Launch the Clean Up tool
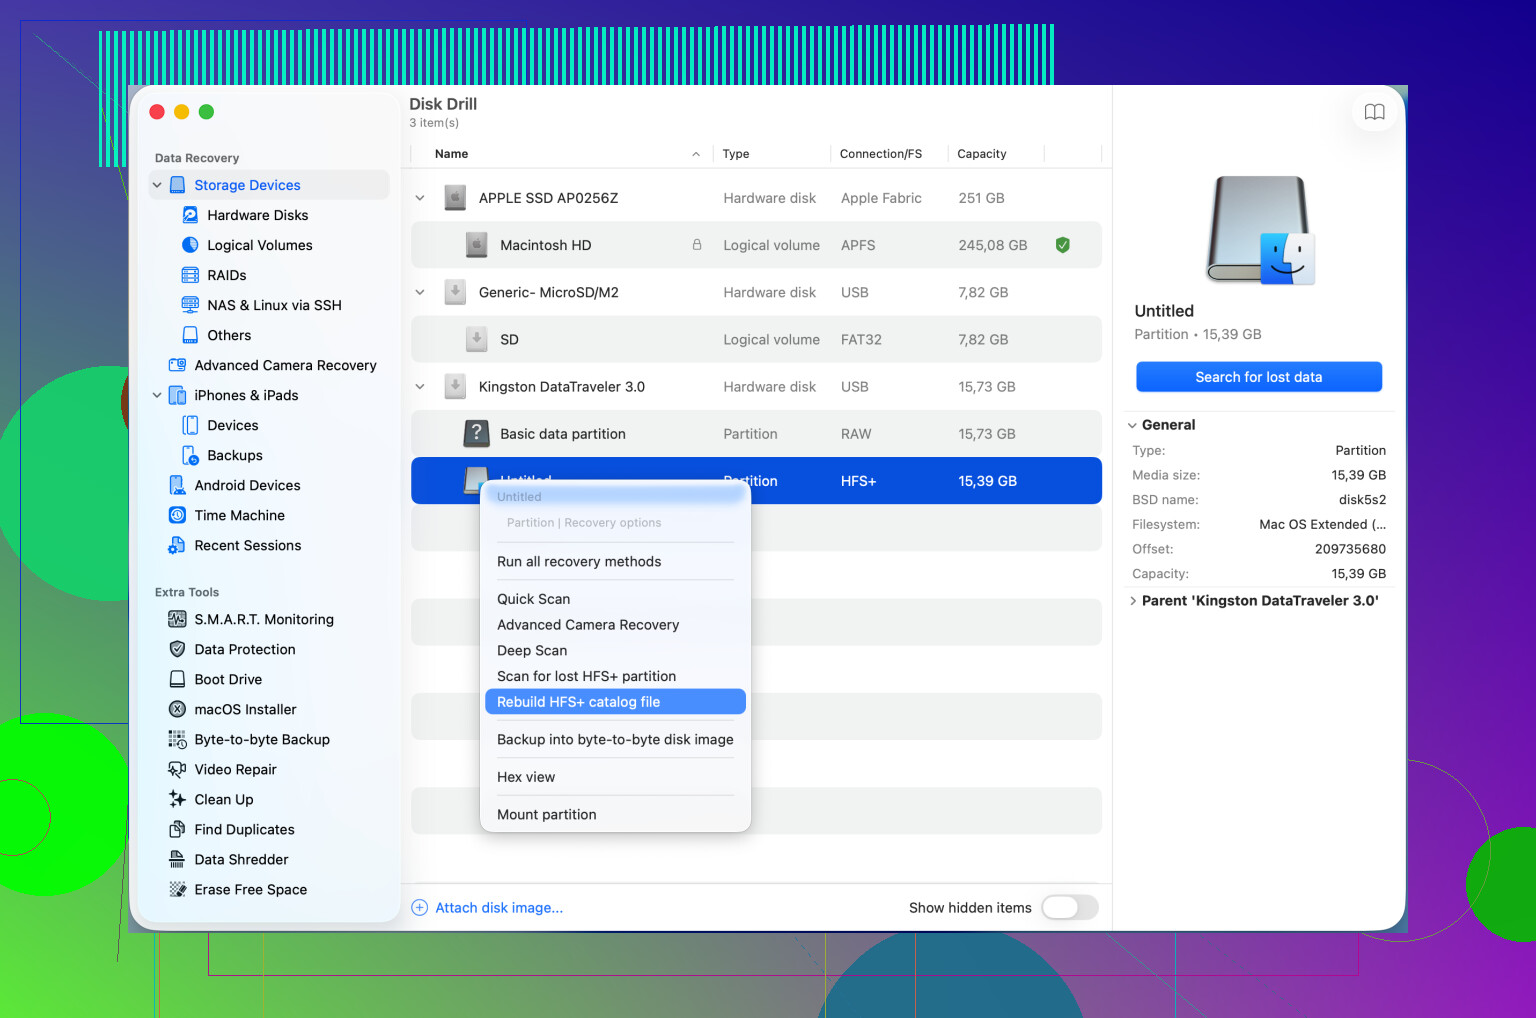The image size is (1536, 1018). pyautogui.click(x=211, y=799)
